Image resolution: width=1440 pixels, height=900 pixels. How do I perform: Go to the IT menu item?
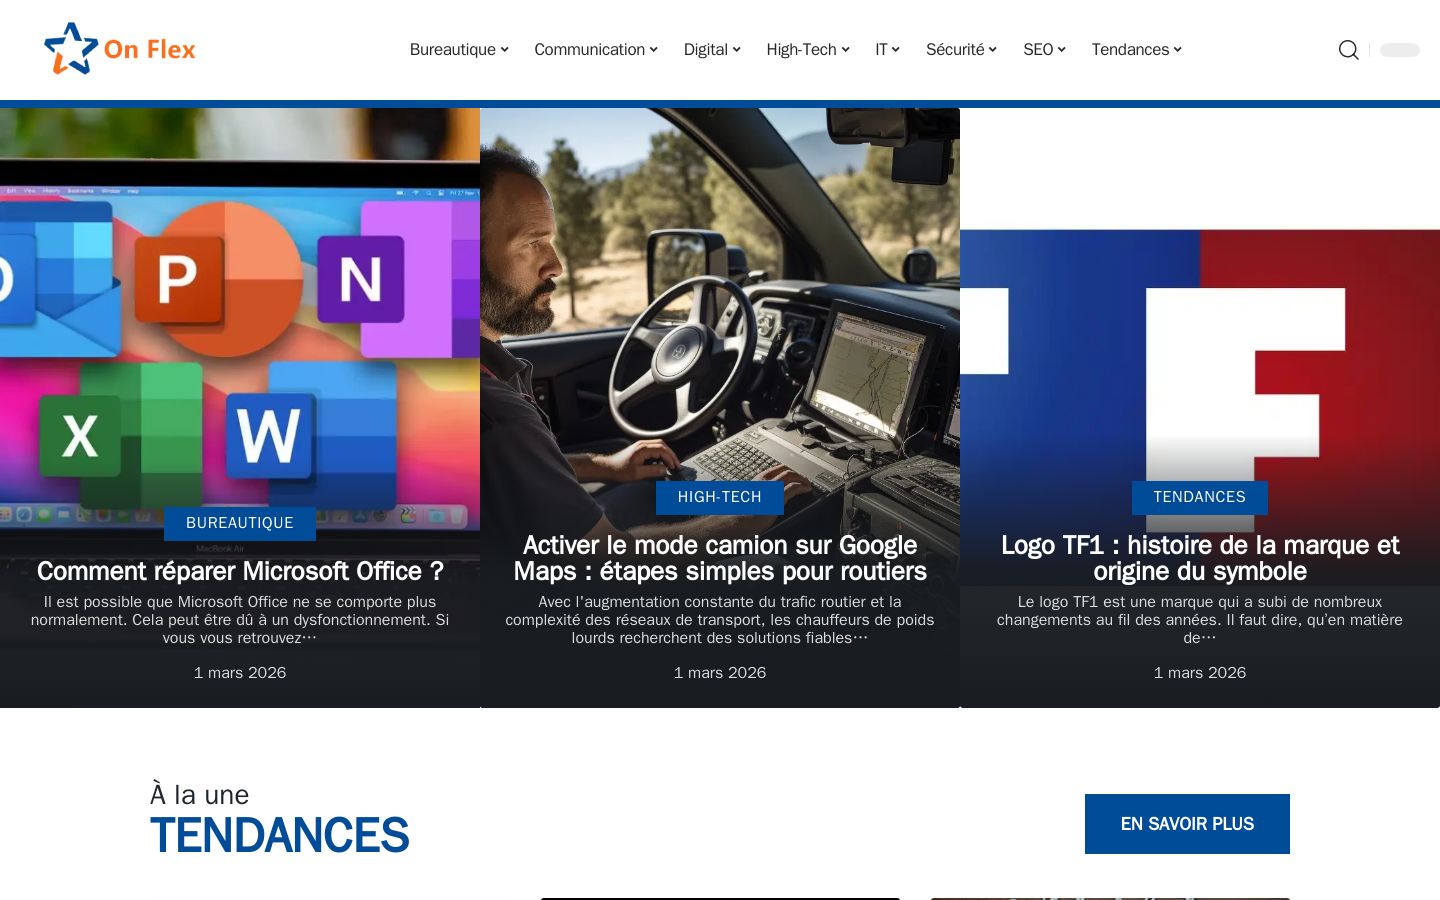pyautogui.click(x=881, y=50)
